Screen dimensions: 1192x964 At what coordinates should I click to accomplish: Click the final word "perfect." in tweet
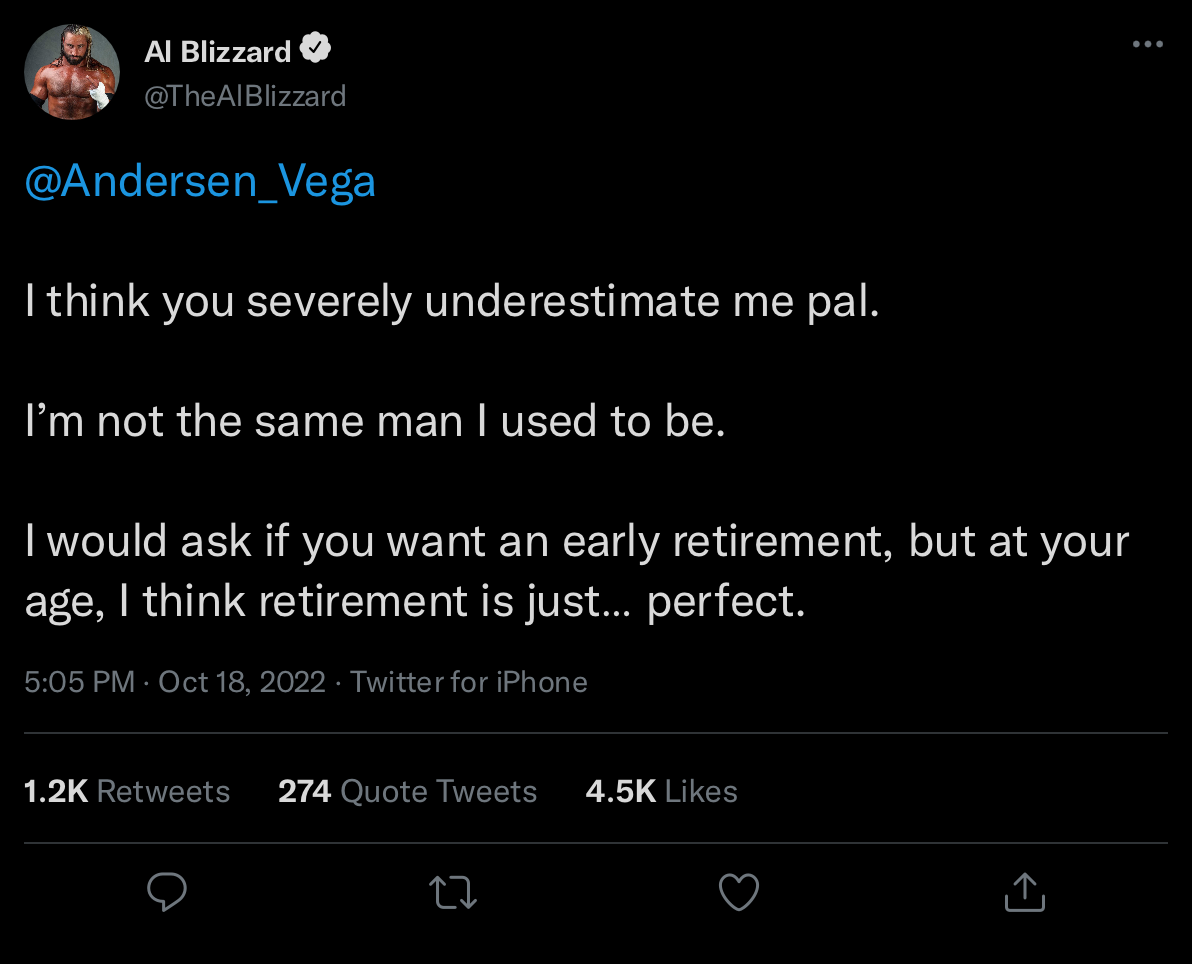point(726,601)
